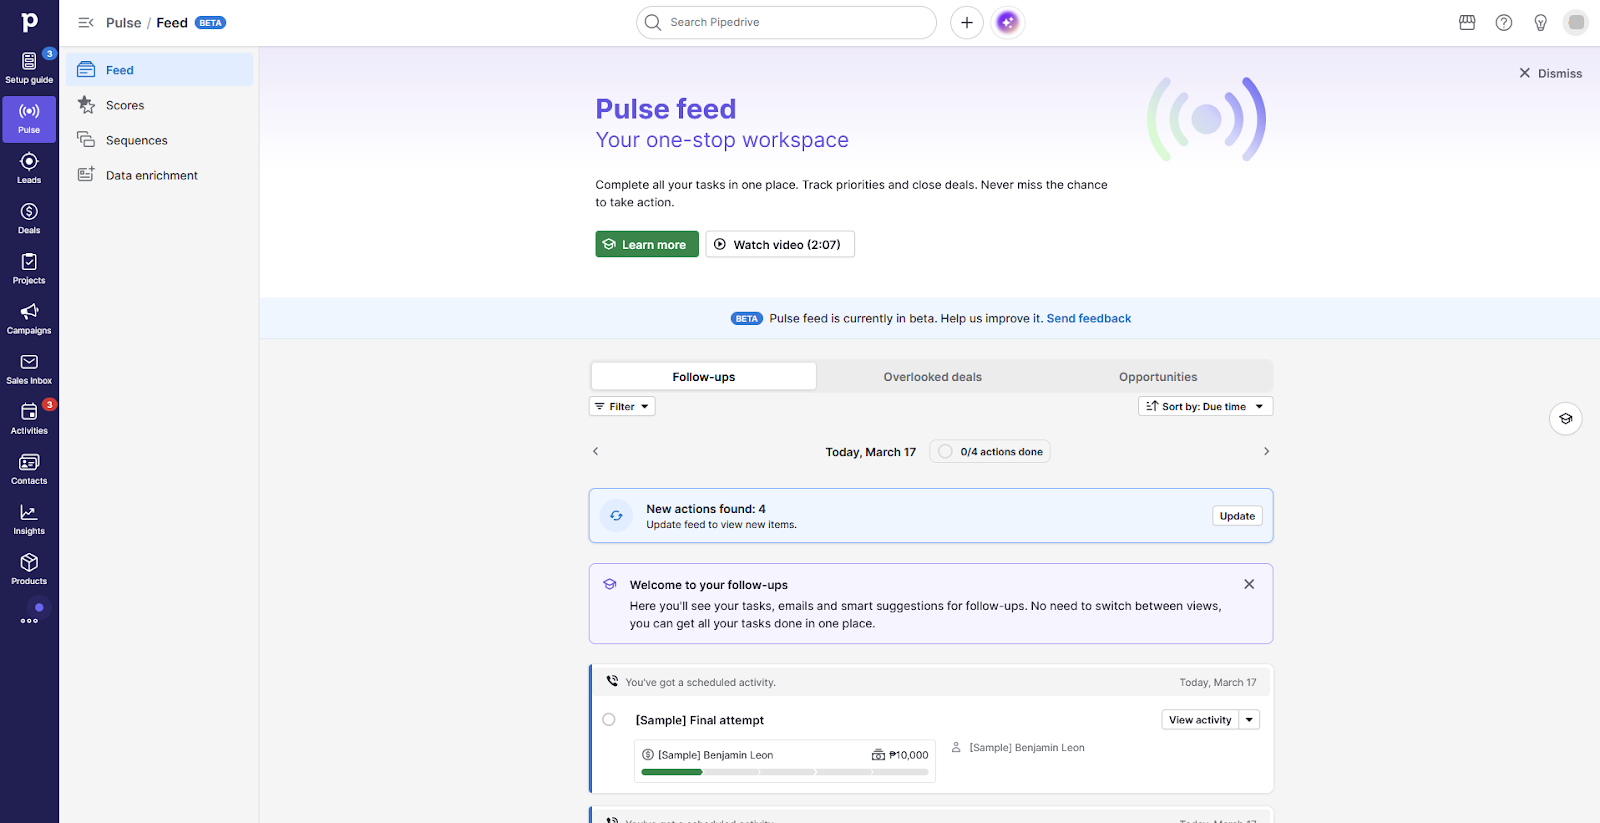
Task: Click the phone icon on scheduled activity
Action: coord(612,681)
